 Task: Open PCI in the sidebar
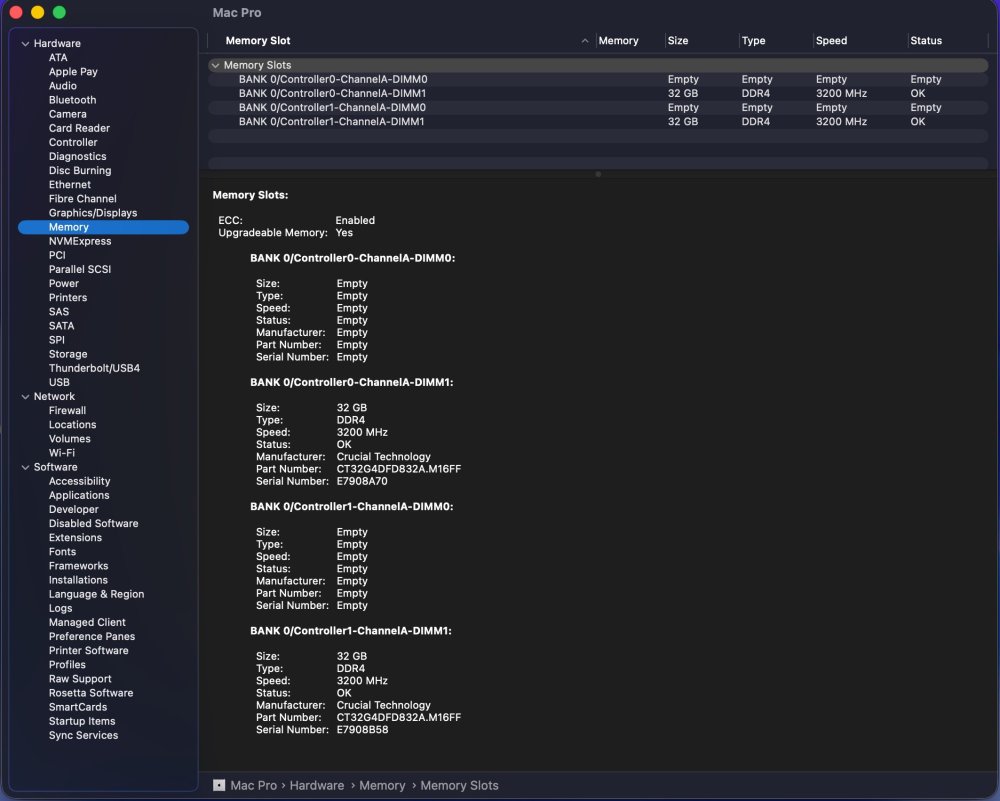click(57, 255)
